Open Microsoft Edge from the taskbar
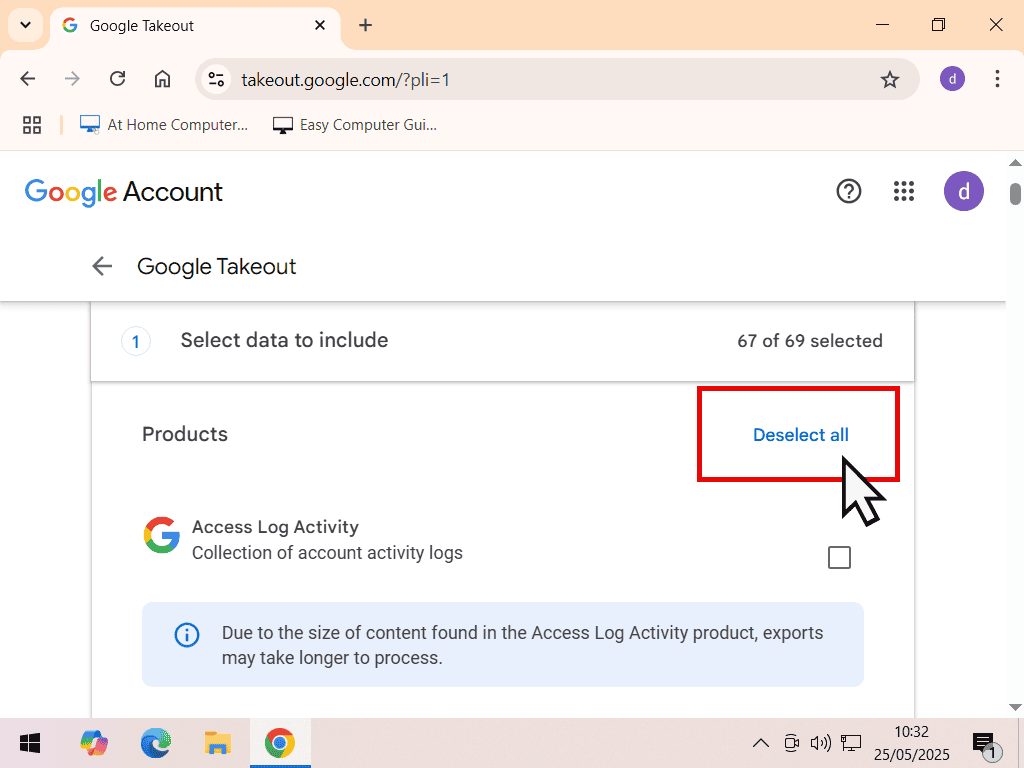The image size is (1024, 768). click(x=156, y=743)
